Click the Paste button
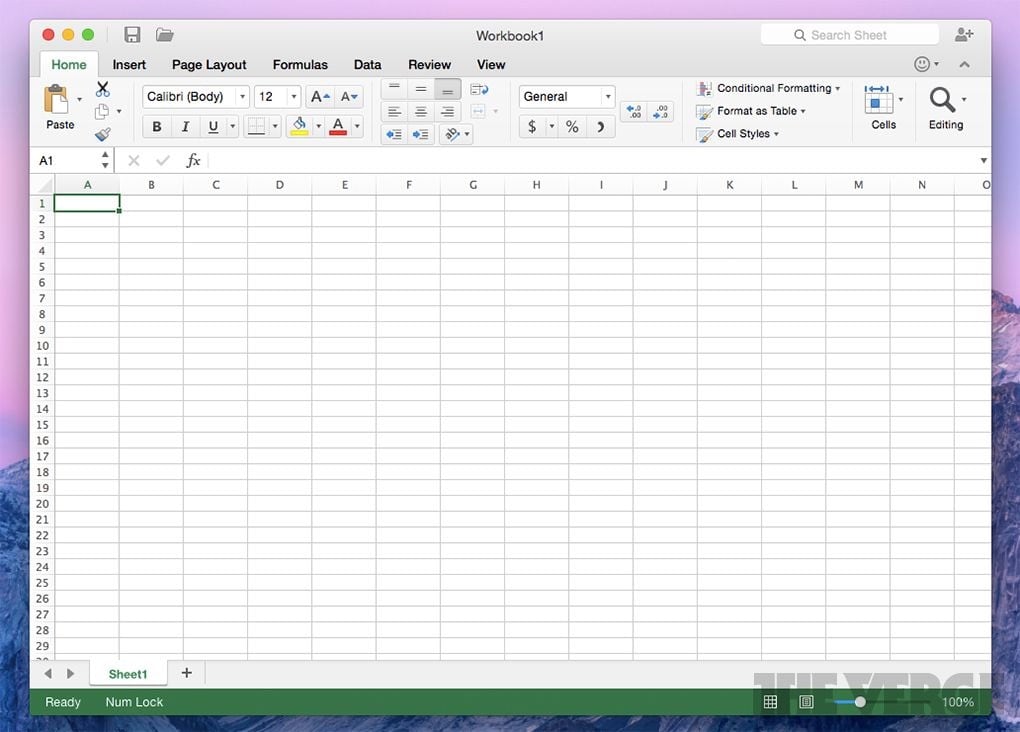The width and height of the screenshot is (1020, 732). 59,107
